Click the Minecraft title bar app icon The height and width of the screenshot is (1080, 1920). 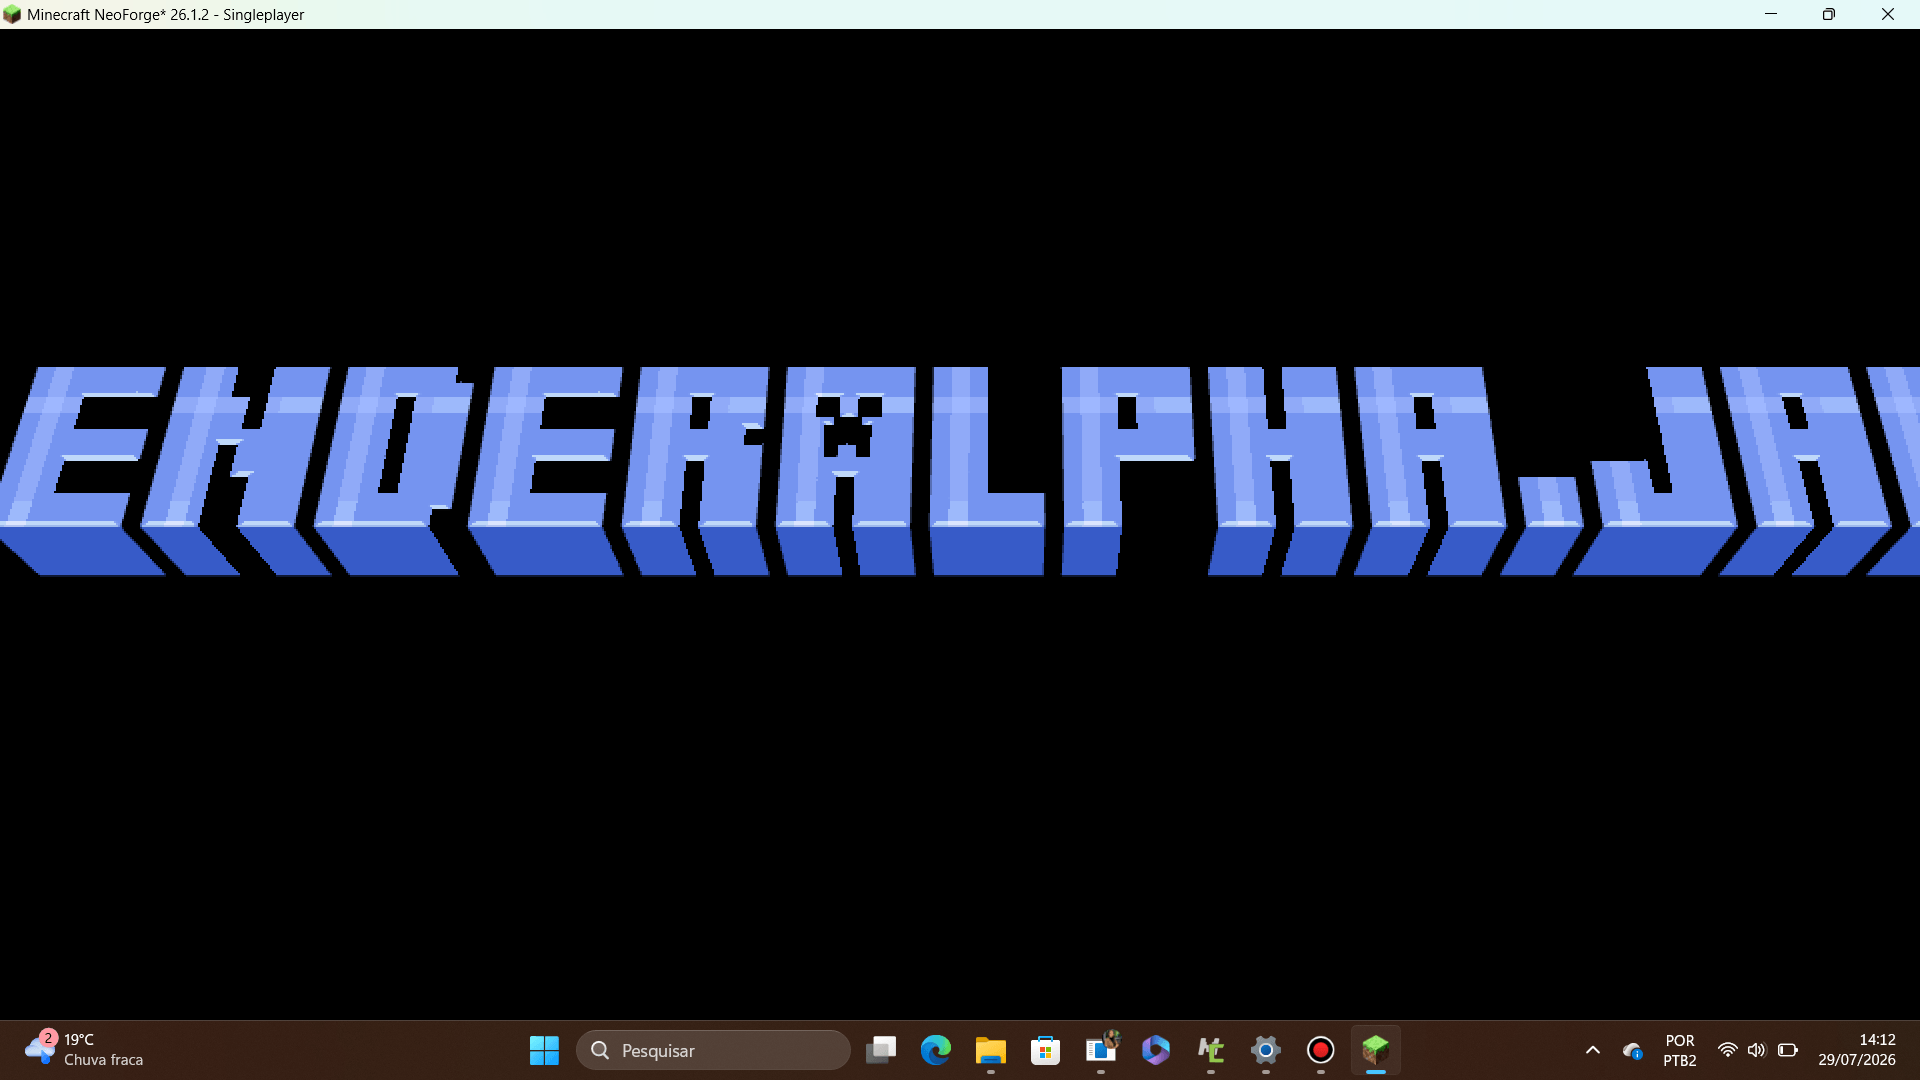coord(12,14)
